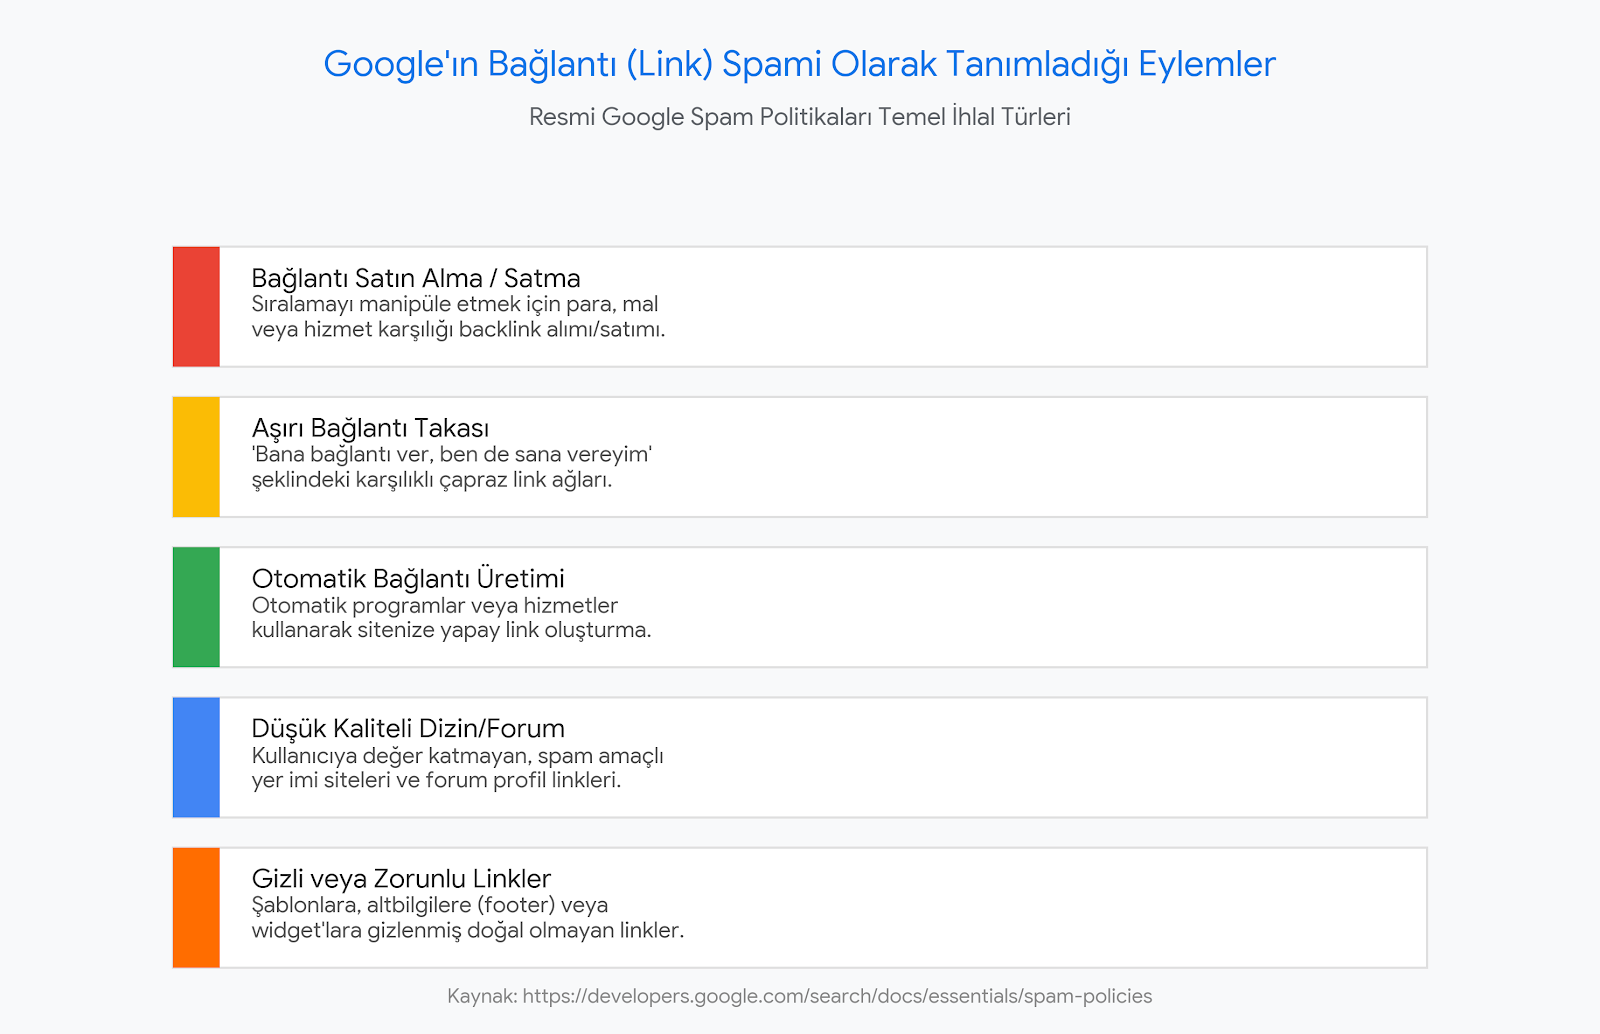Select the heading 'Aşırı Bağlantı Takası'
The image size is (1600, 1034).
(370, 428)
